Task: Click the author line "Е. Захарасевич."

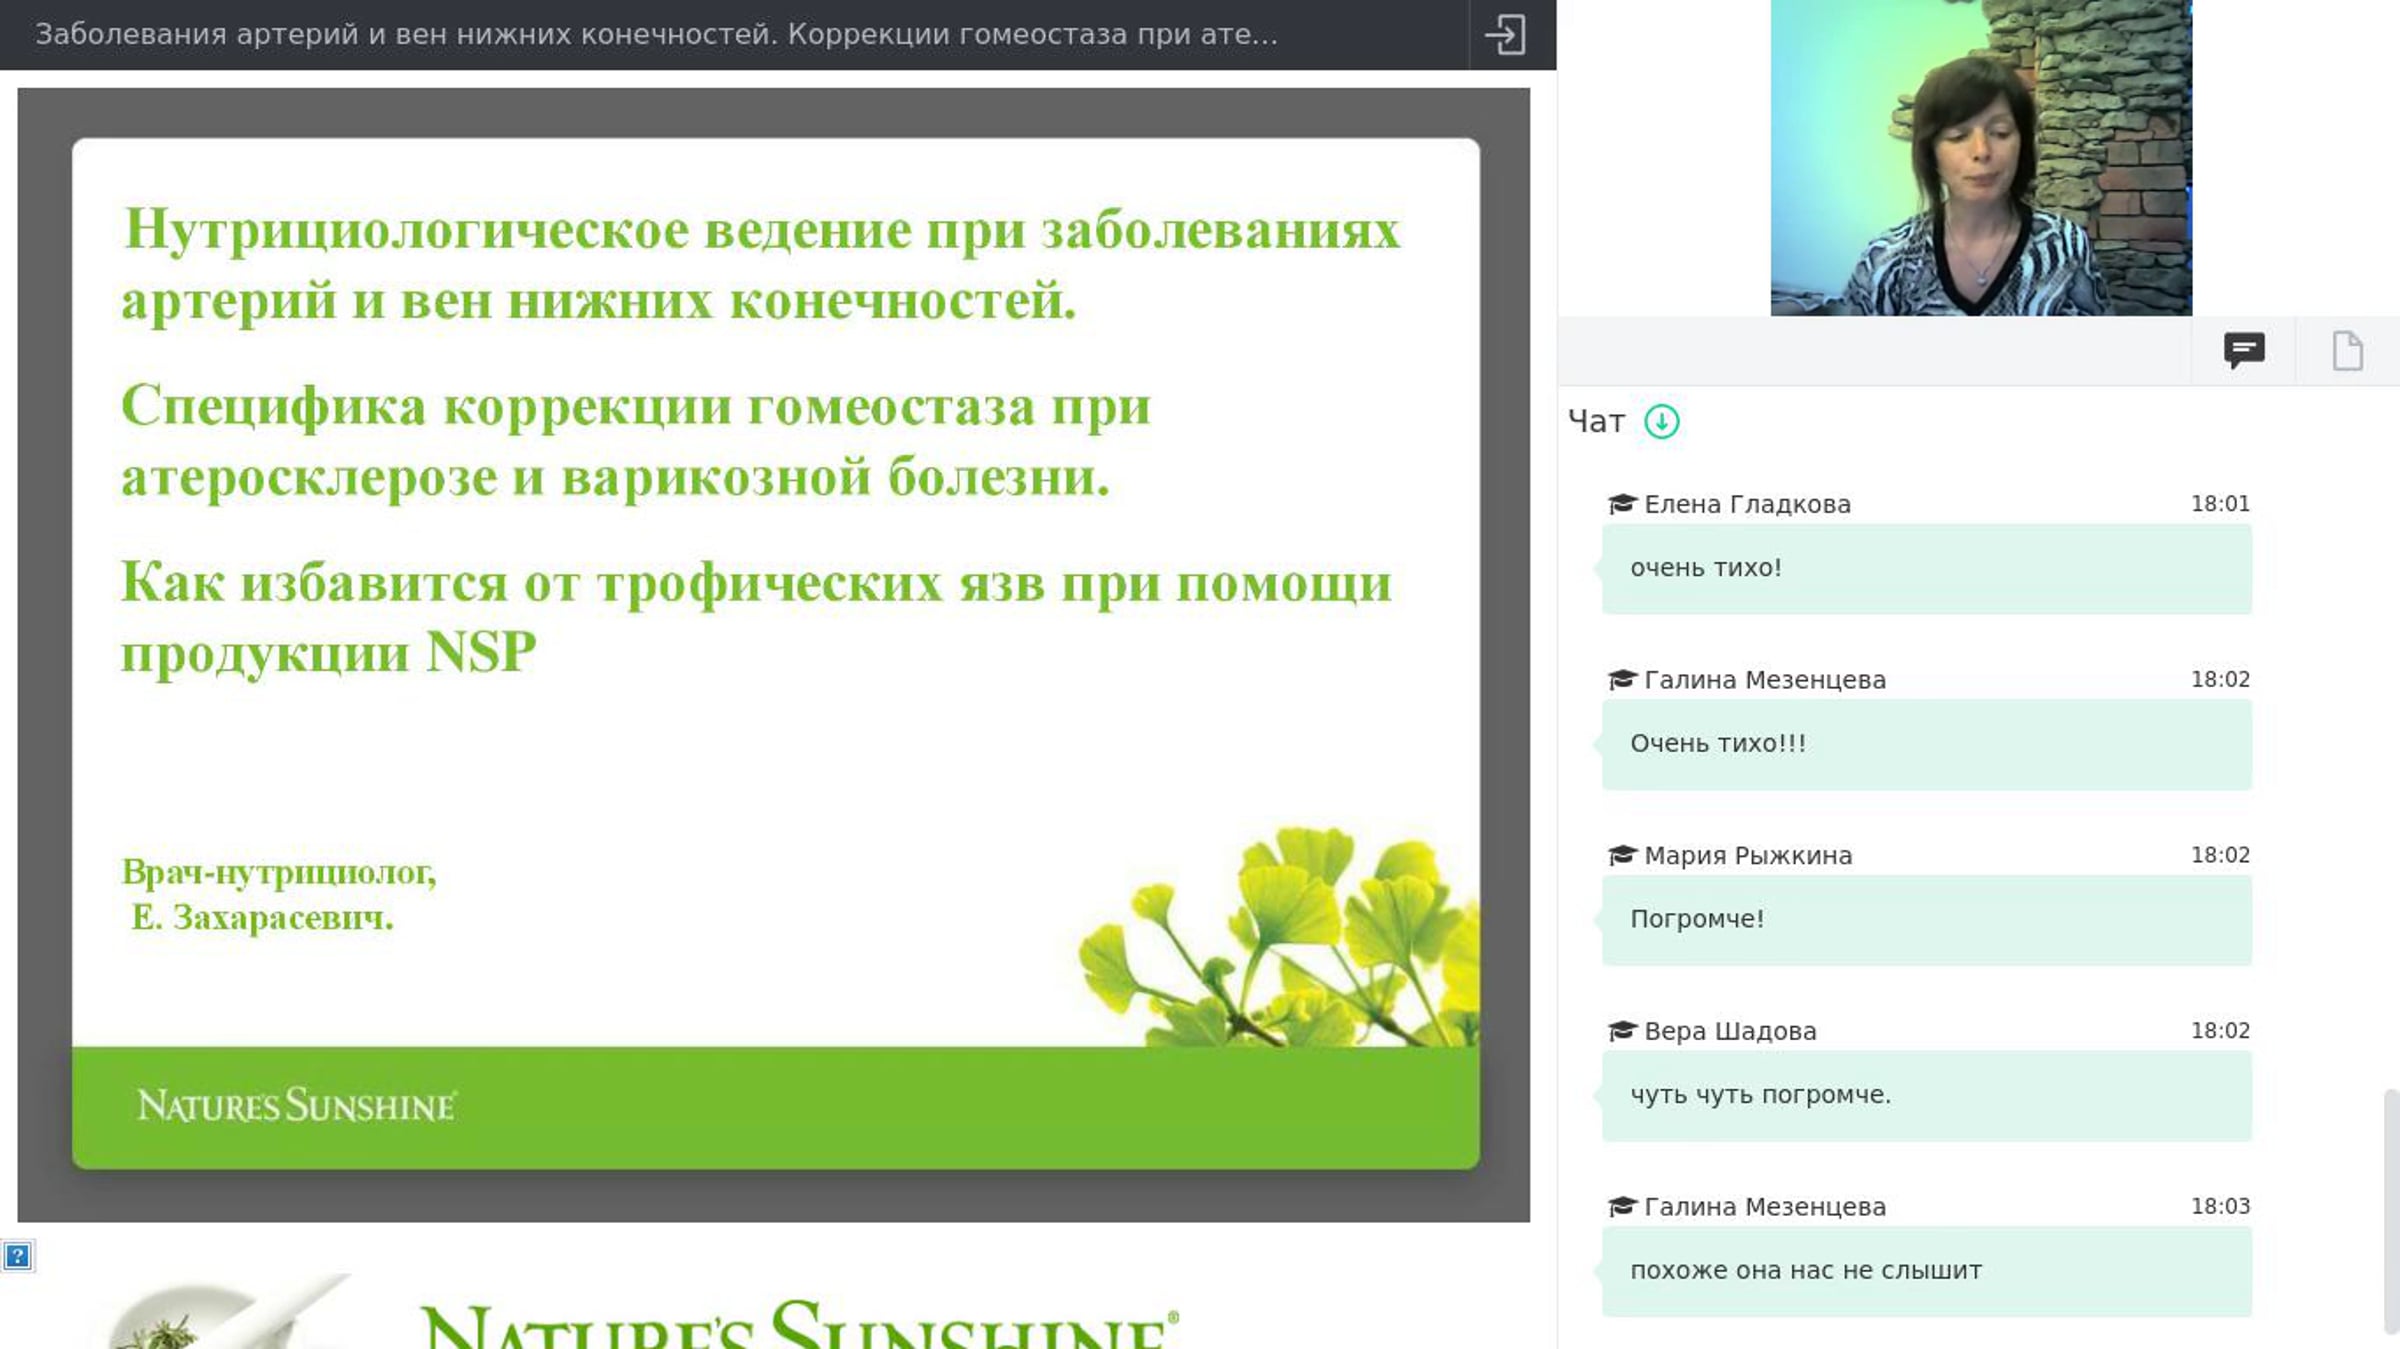Action: pos(262,917)
